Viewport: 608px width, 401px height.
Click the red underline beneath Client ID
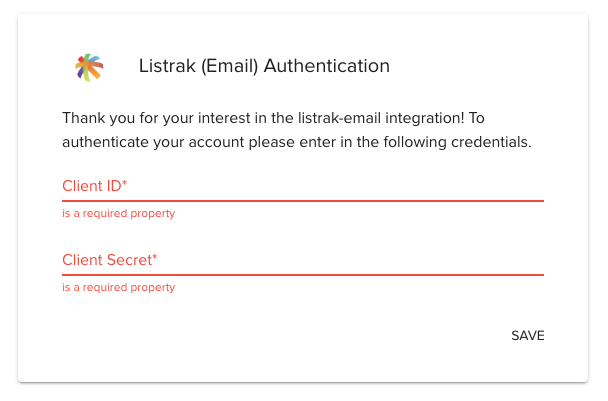pyautogui.click(x=302, y=201)
